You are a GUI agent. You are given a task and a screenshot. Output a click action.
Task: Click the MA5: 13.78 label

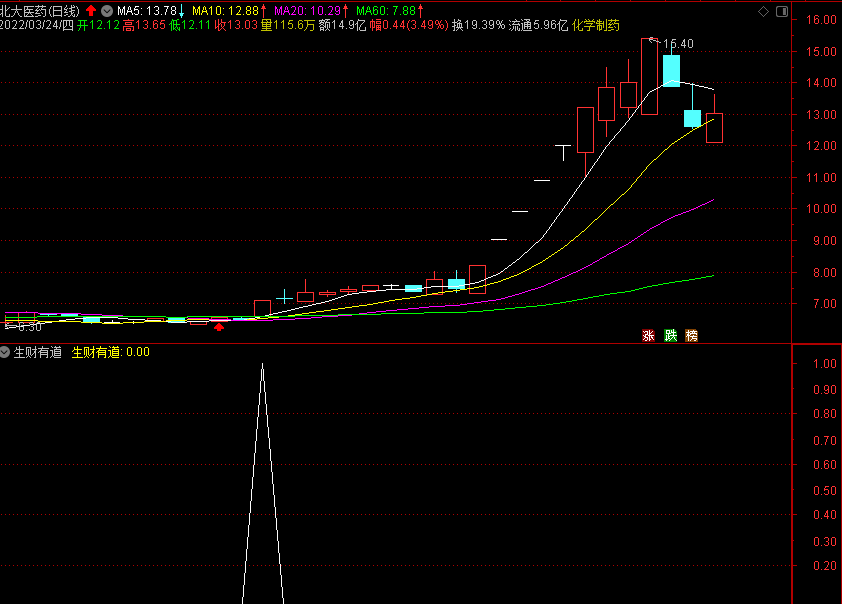click(147, 11)
